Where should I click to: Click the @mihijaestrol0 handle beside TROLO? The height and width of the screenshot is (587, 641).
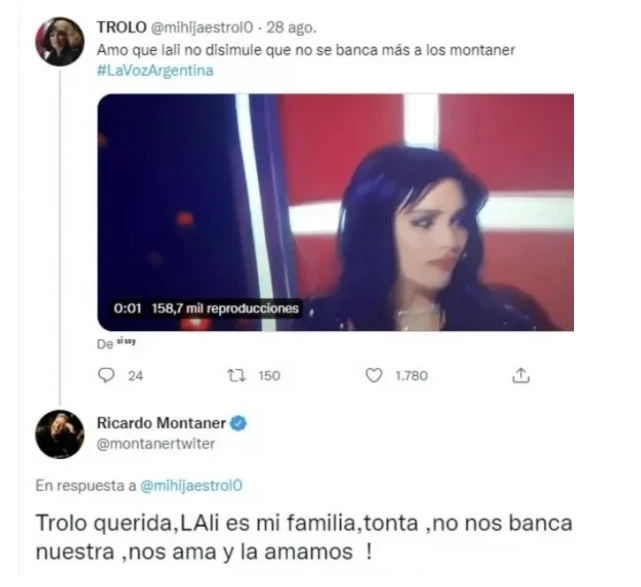202,28
